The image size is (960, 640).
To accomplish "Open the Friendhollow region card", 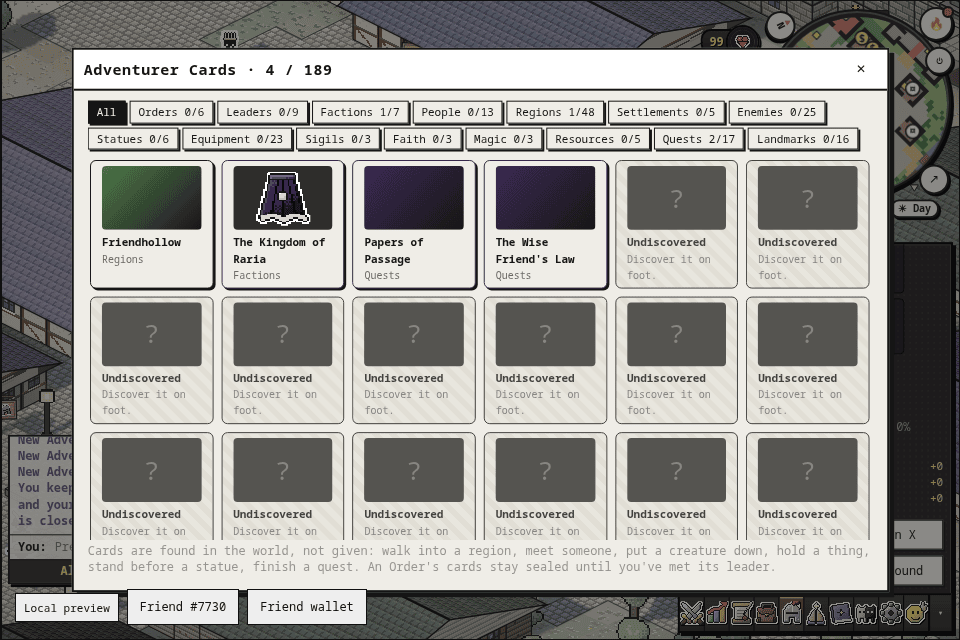I will click(x=152, y=224).
